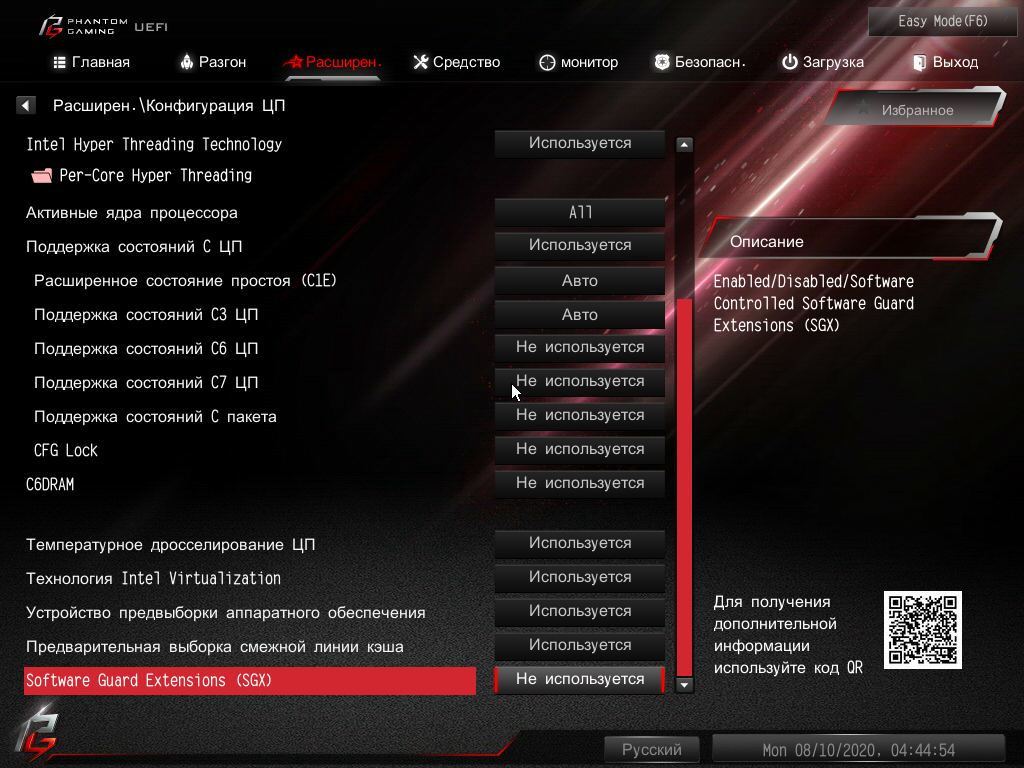Toggle Intel Hyper Threading Technology setting
Screen dimensions: 1024x768
pos(579,144)
